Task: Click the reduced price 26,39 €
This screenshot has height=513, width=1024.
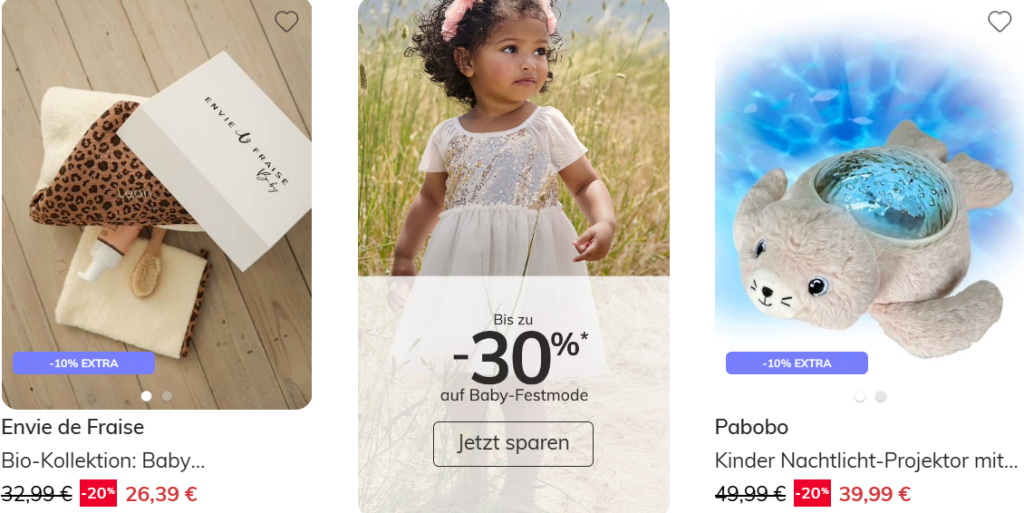Action: [161, 494]
